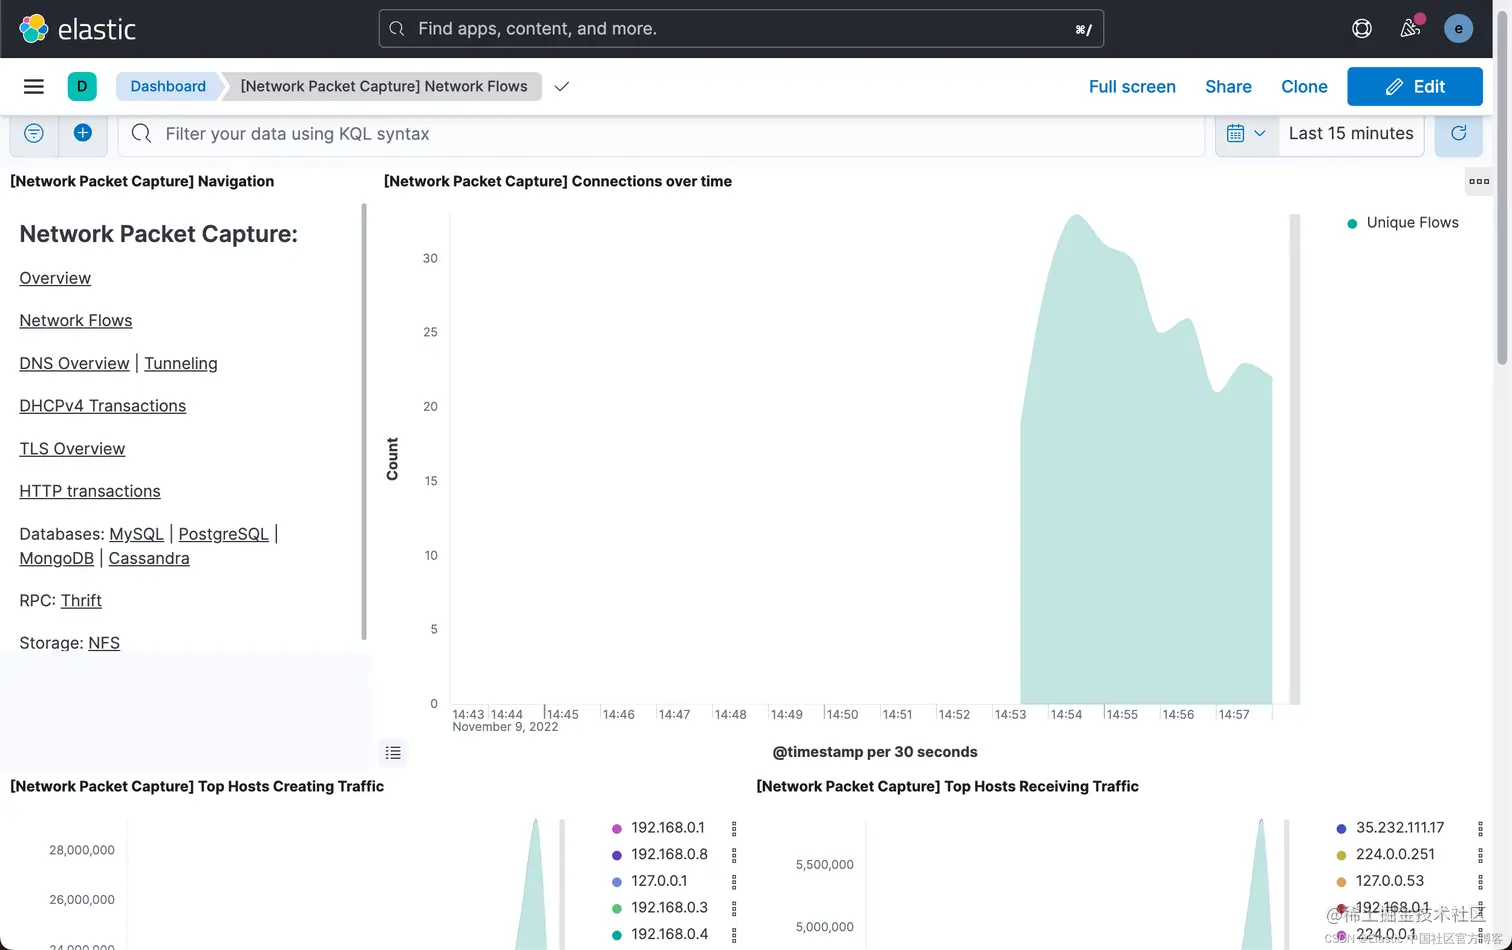The height and width of the screenshot is (950, 1512).
Task: Click the Elastic logo
Action: point(77,29)
